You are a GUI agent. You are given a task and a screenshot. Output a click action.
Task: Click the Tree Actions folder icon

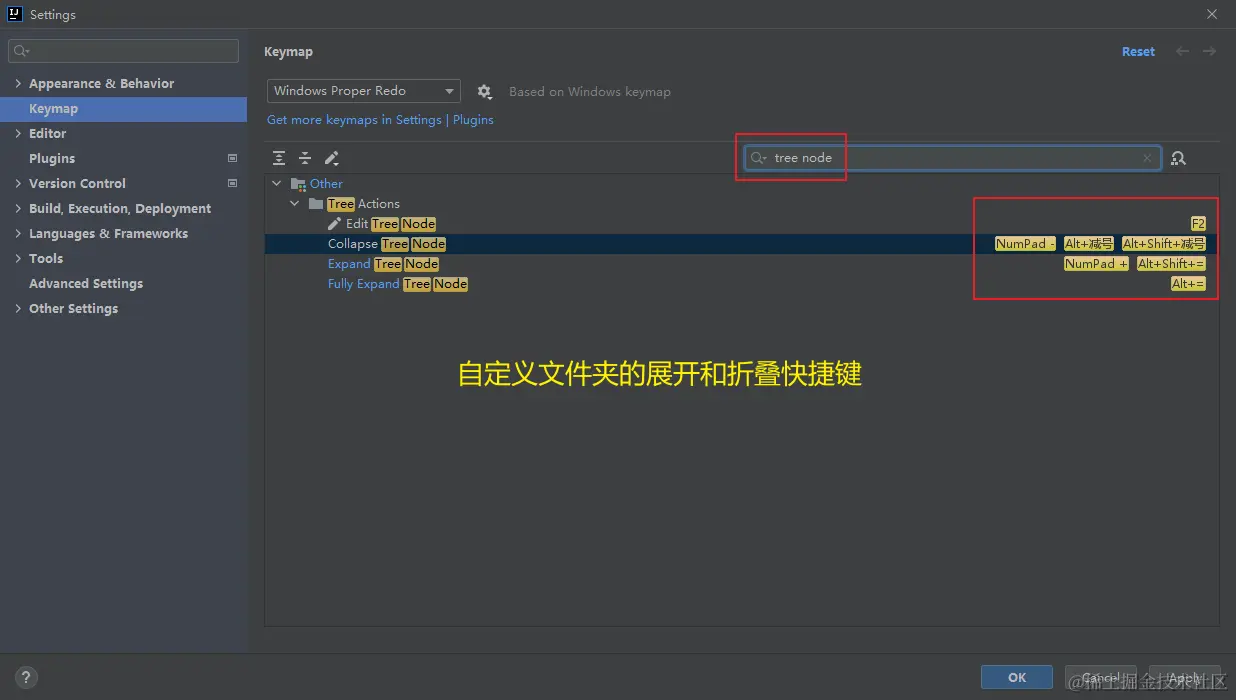316,204
